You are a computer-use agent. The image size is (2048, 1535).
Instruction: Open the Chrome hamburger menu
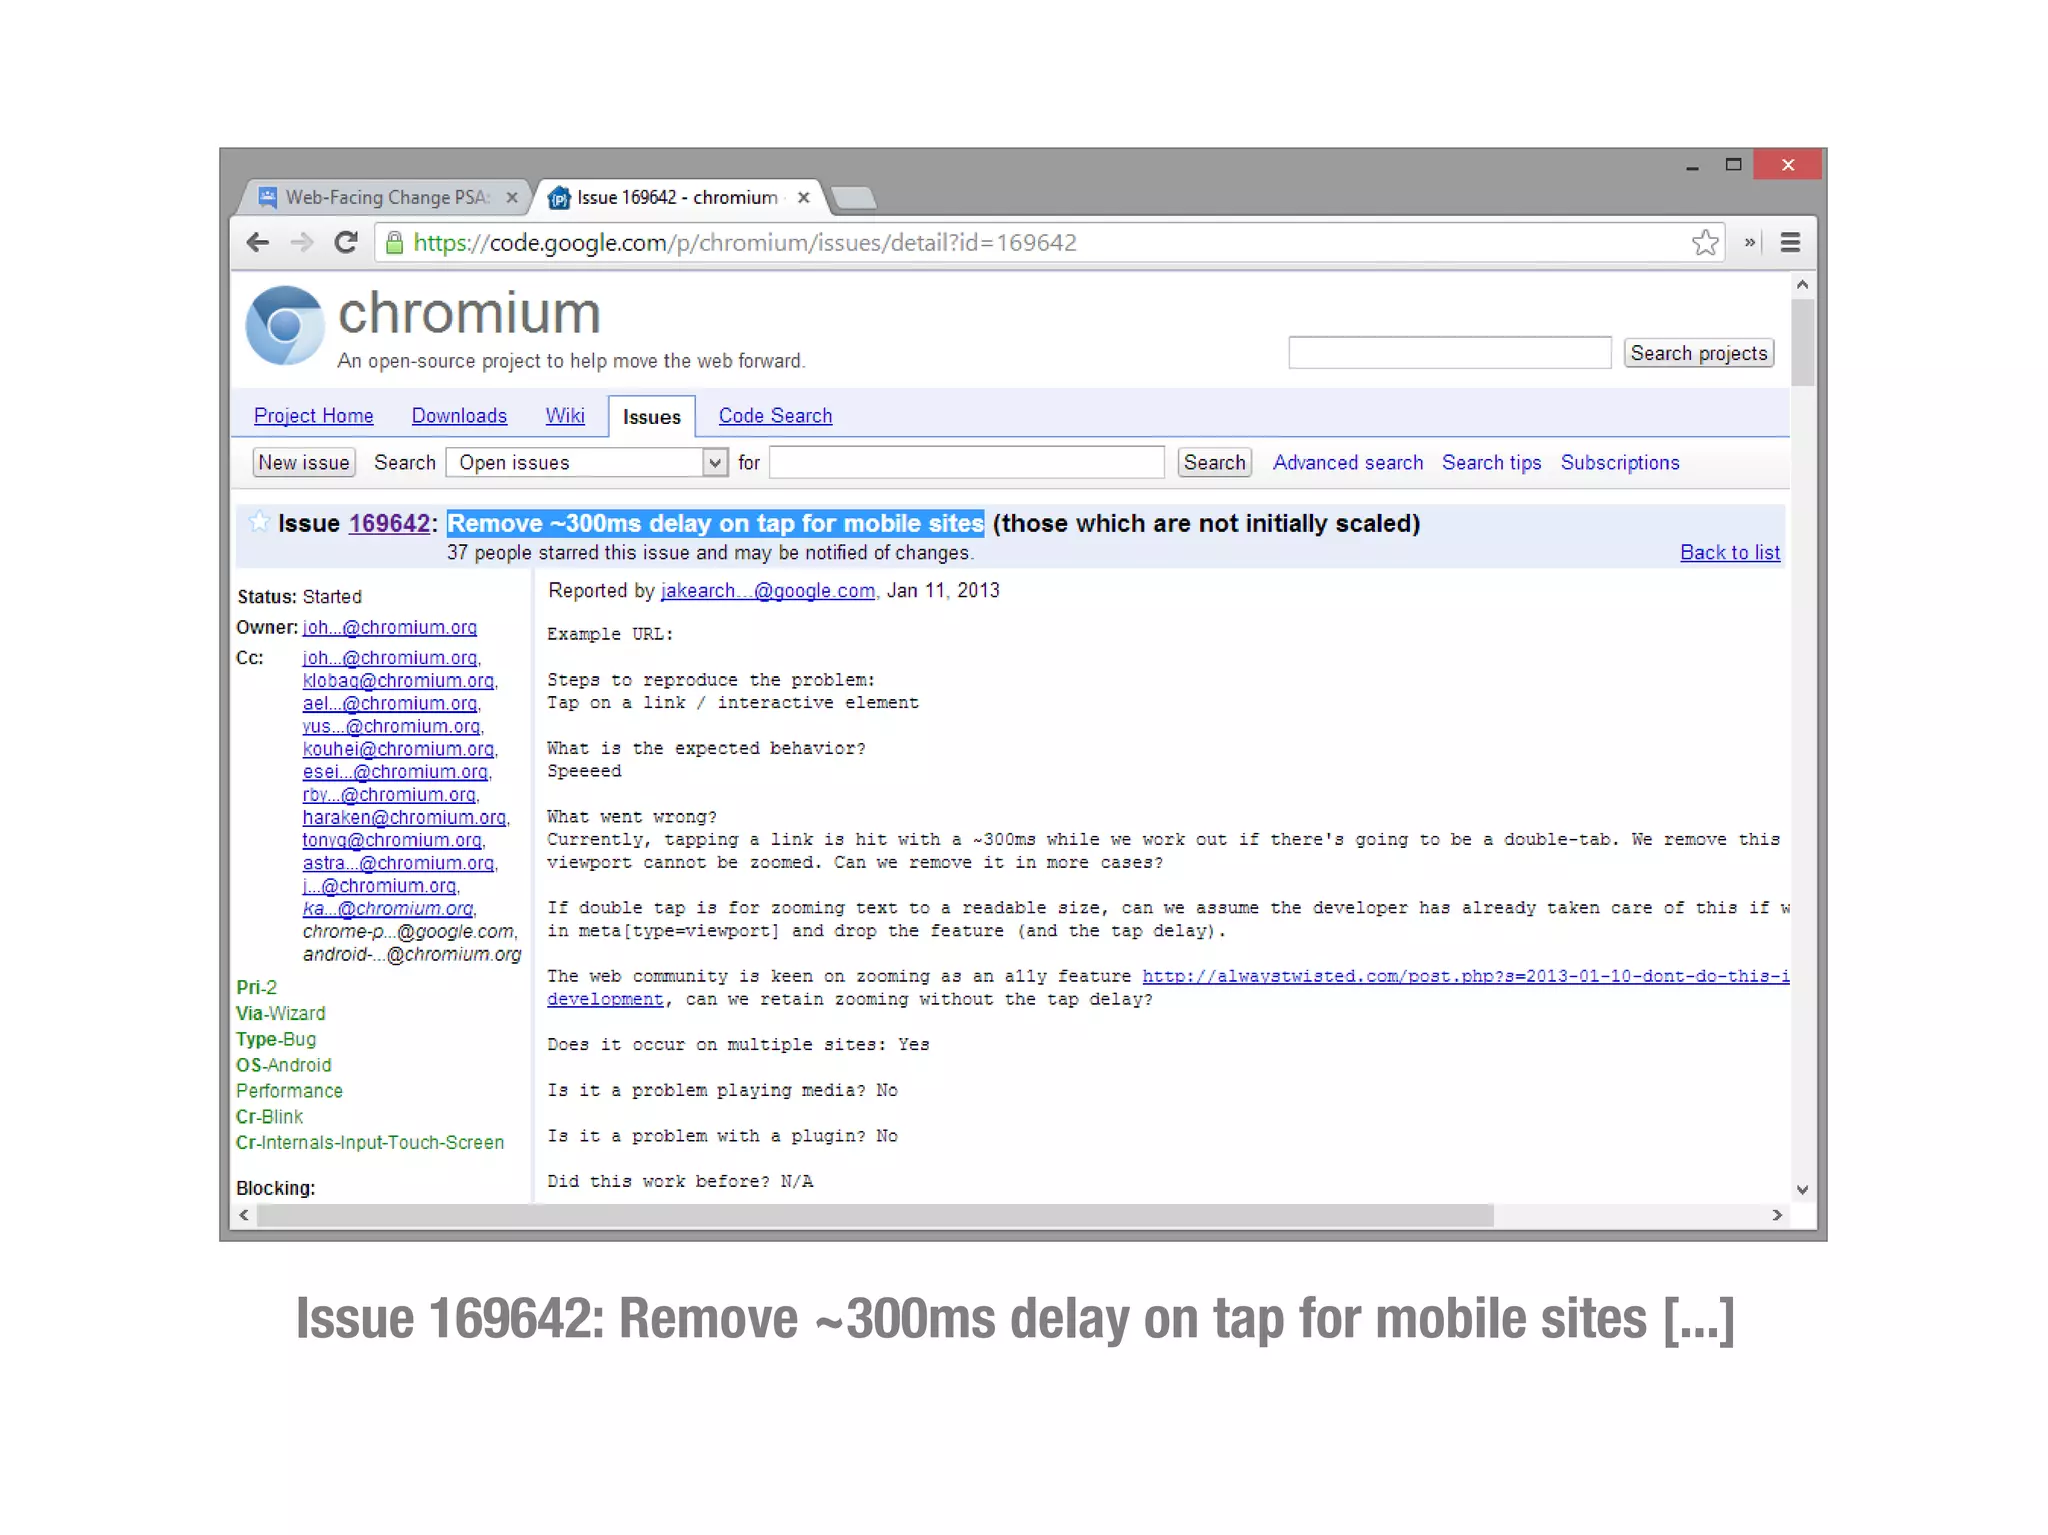pos(1790,242)
